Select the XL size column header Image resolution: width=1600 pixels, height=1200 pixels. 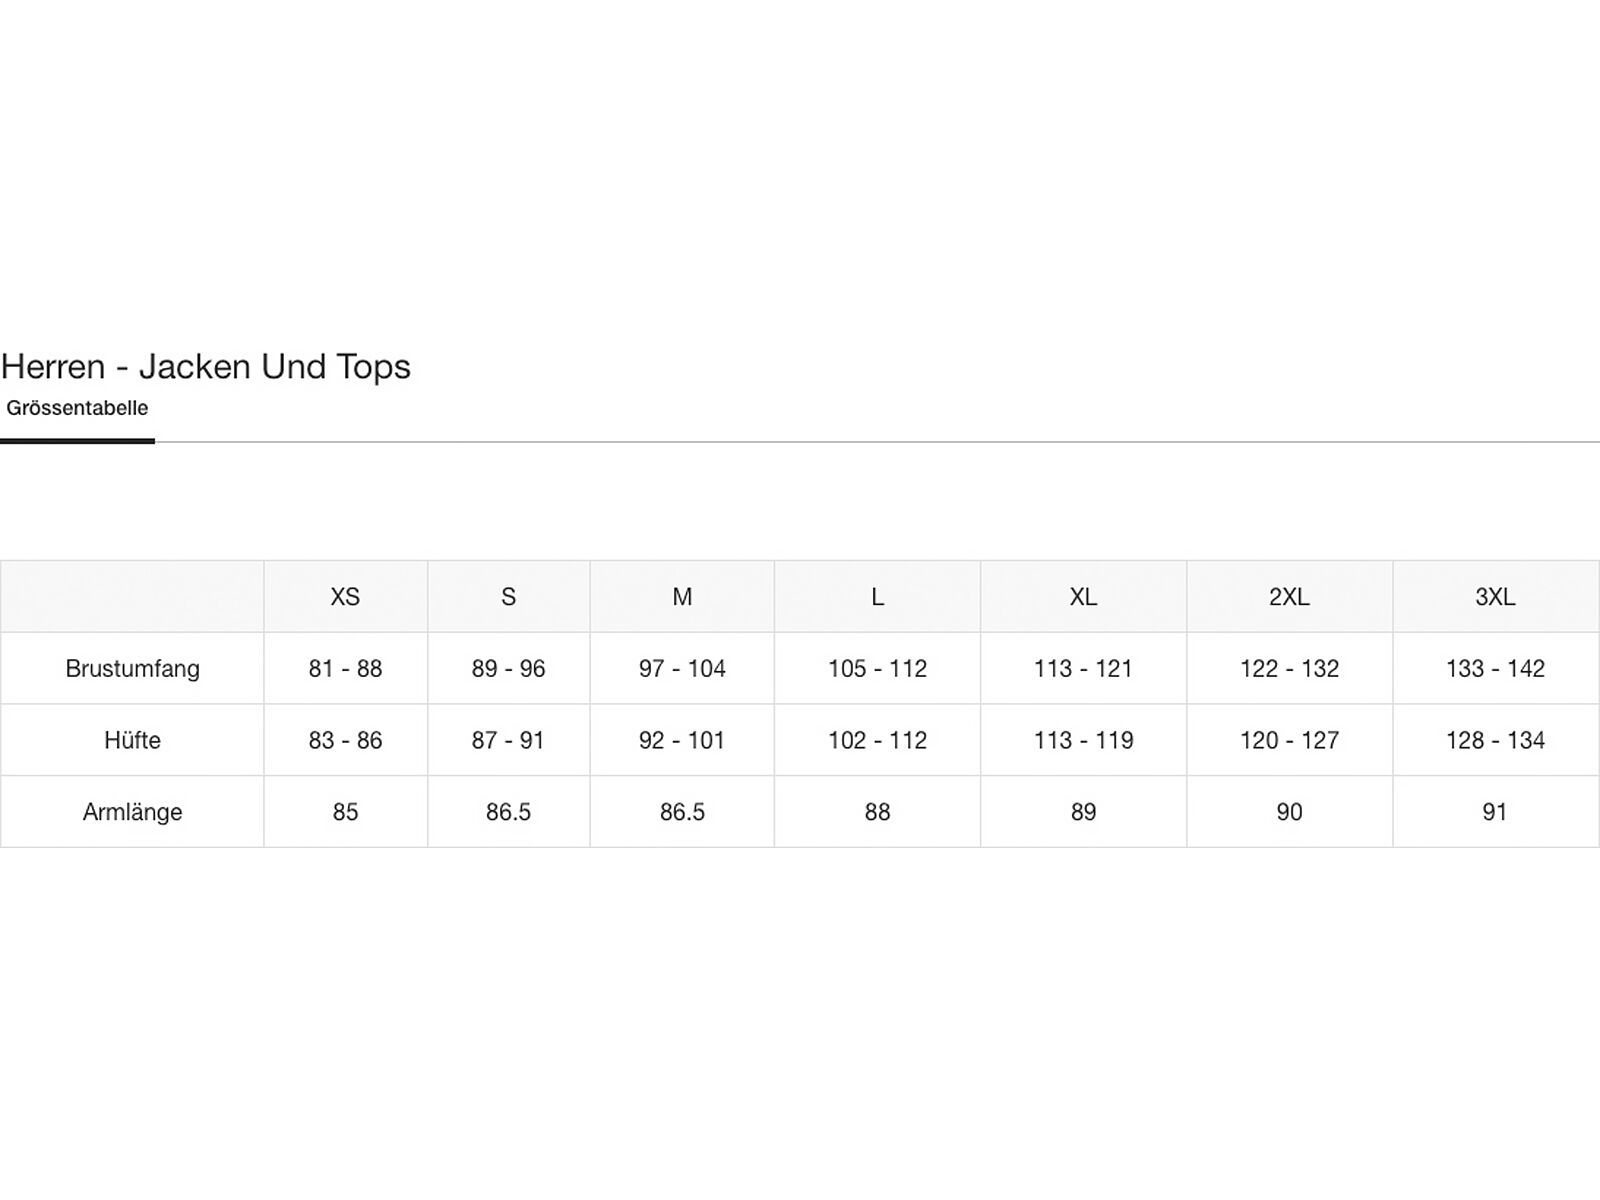click(x=1083, y=597)
